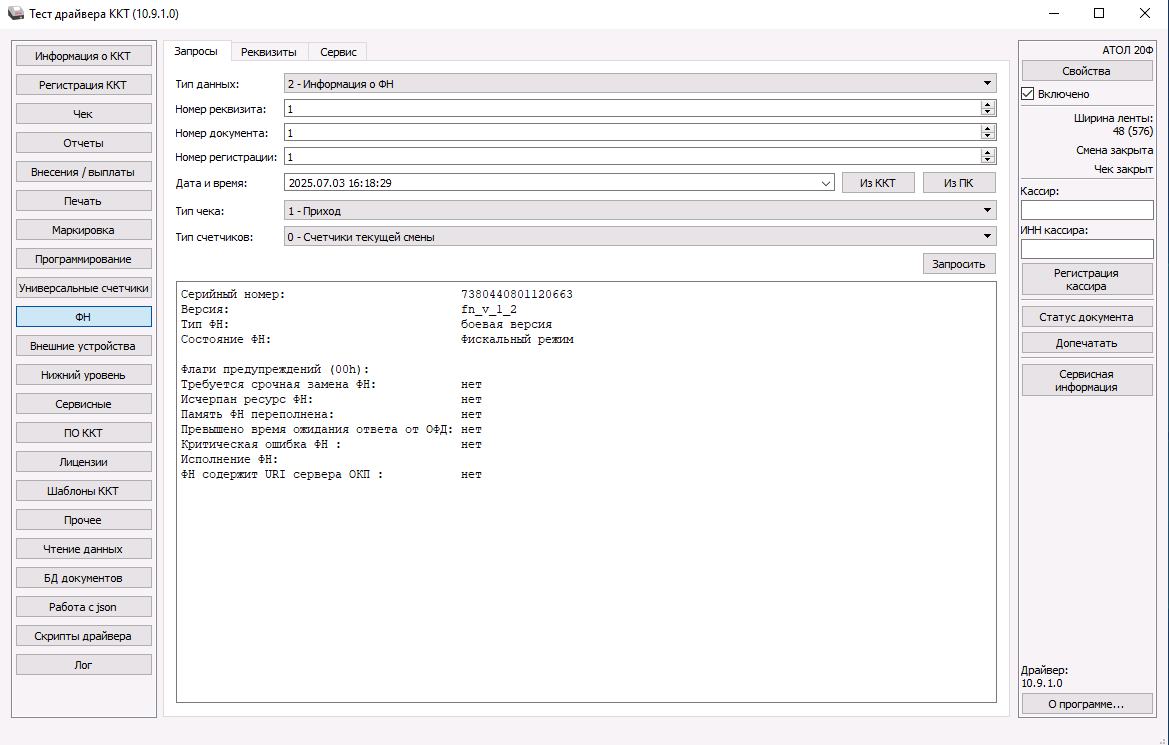Open the Лицензии section
The width and height of the screenshot is (1169, 745).
pos(84,462)
